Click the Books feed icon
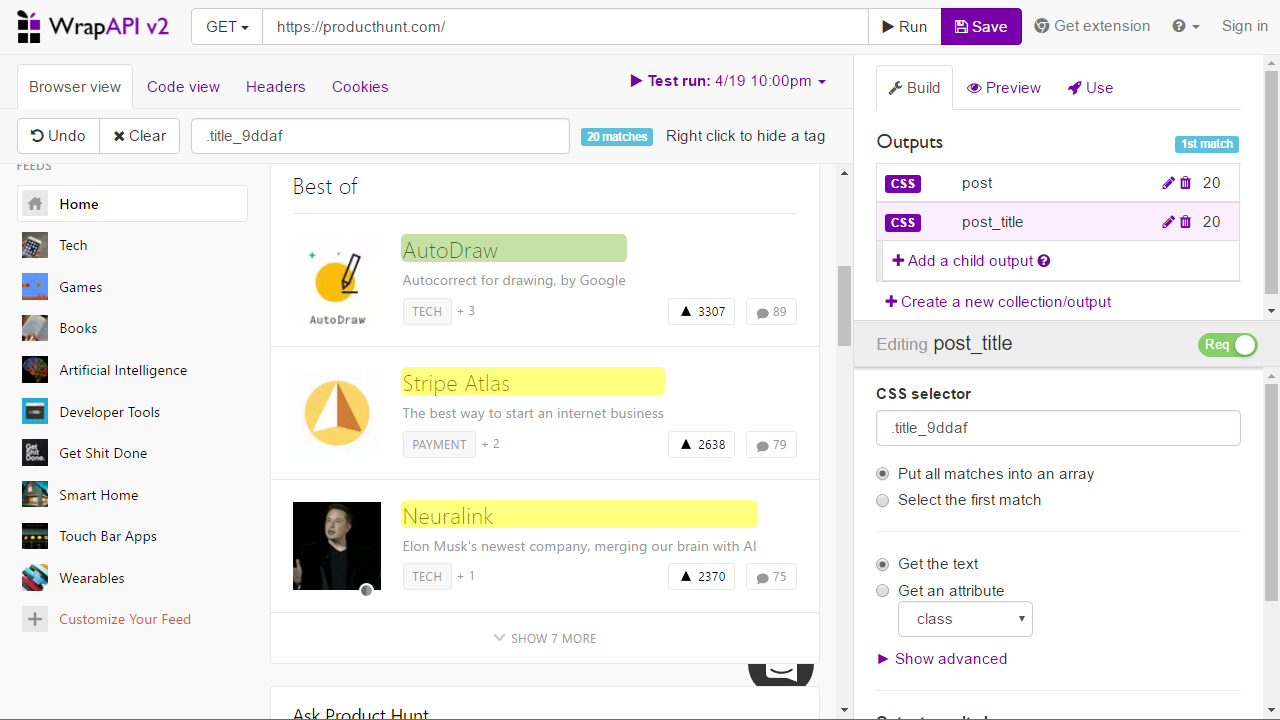The height and width of the screenshot is (720, 1280). tap(35, 328)
